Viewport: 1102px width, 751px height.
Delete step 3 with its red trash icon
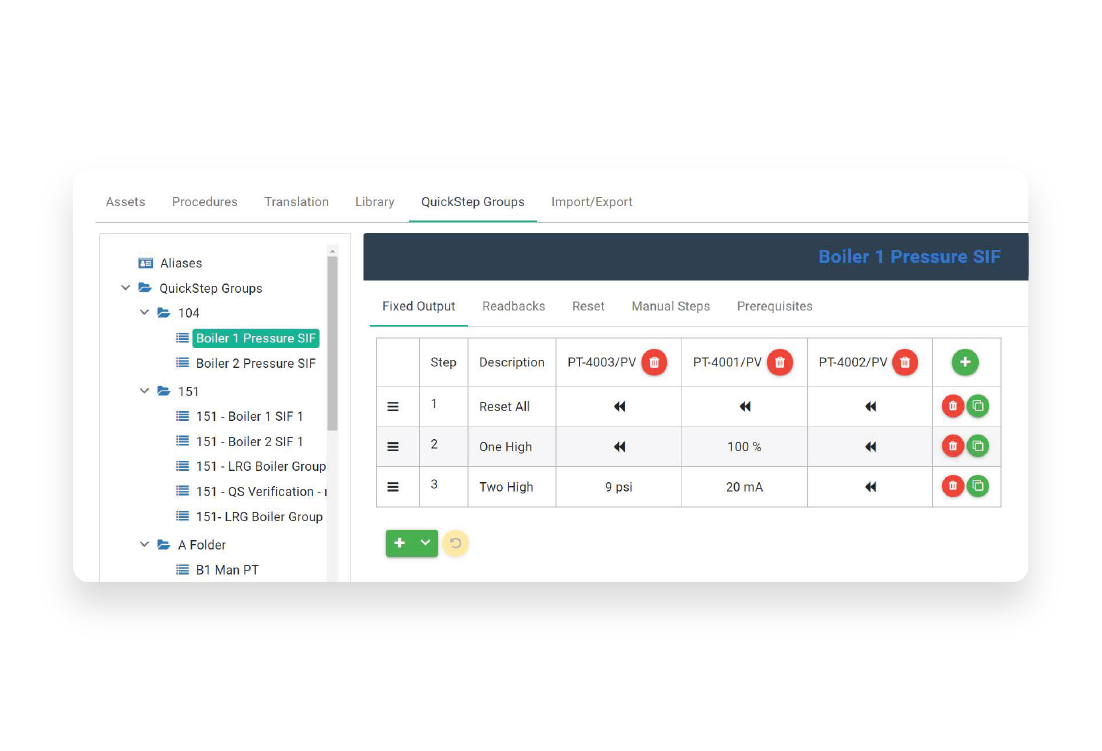[x=952, y=486]
